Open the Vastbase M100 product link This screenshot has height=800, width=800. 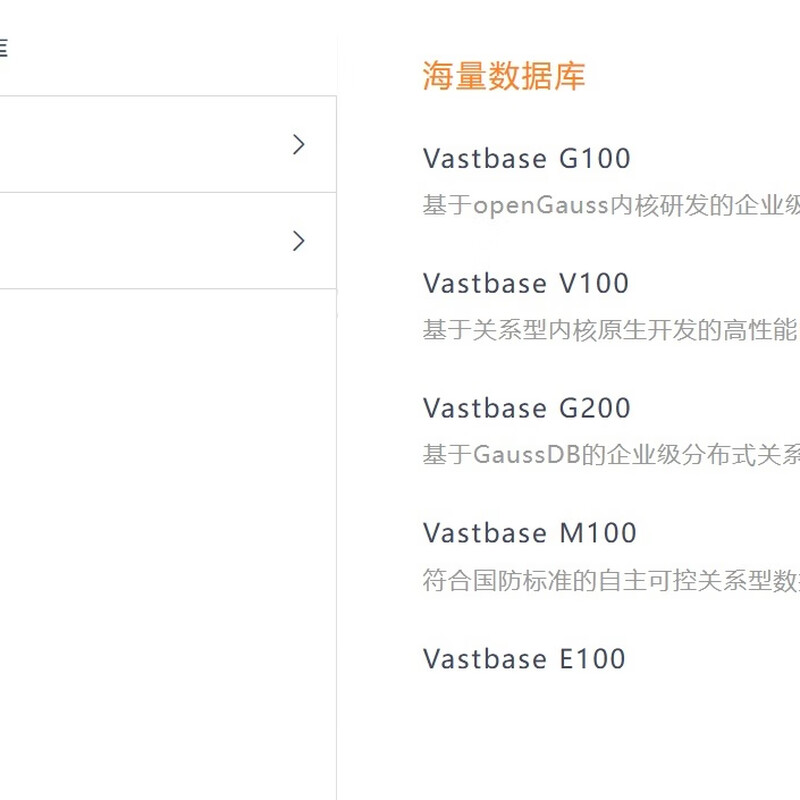click(x=531, y=533)
